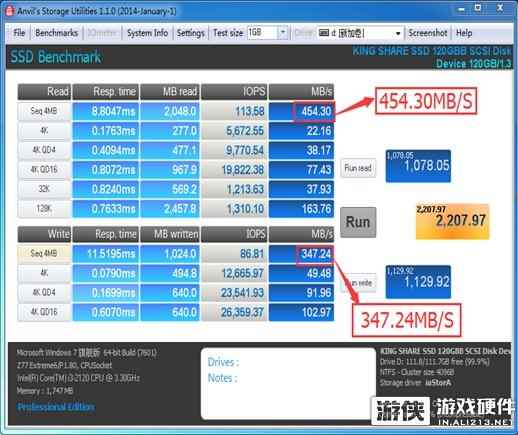The image size is (518, 435).
Task: Click the MB written header
Action: (170, 234)
